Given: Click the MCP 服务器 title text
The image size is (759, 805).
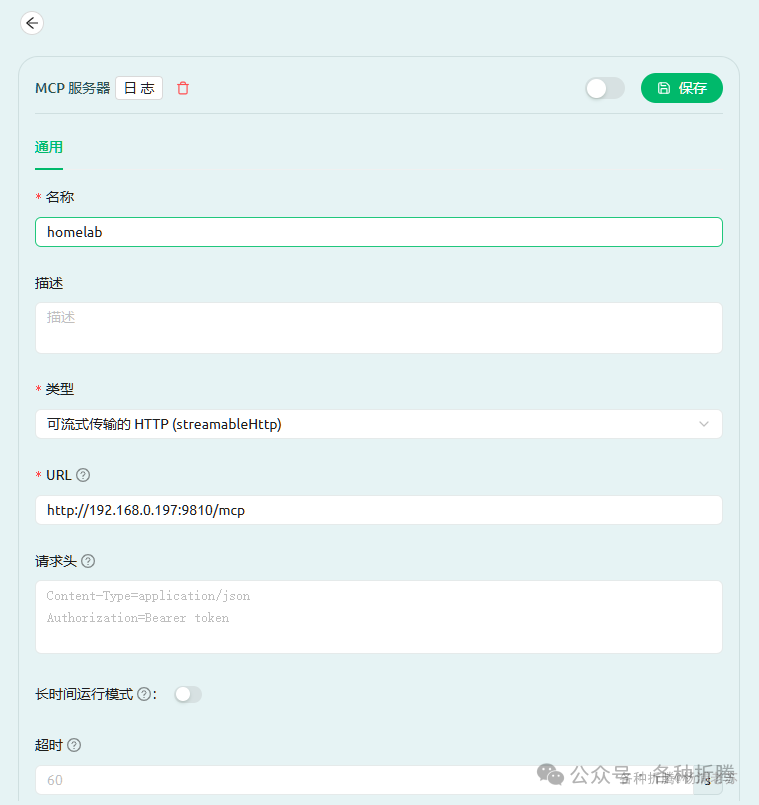Looking at the screenshot, I should pos(72,88).
